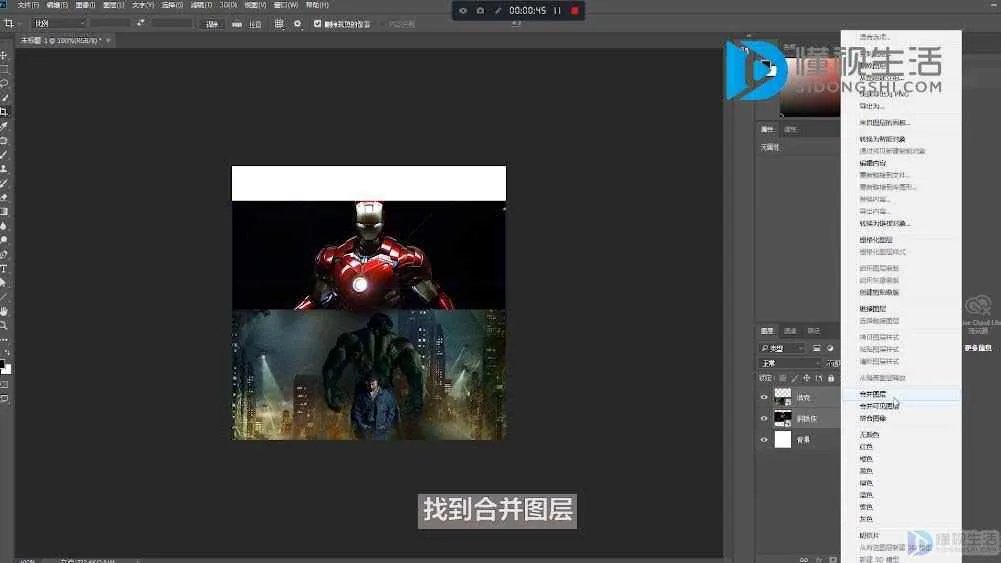Hide the second layer via eye icon

[764, 419]
